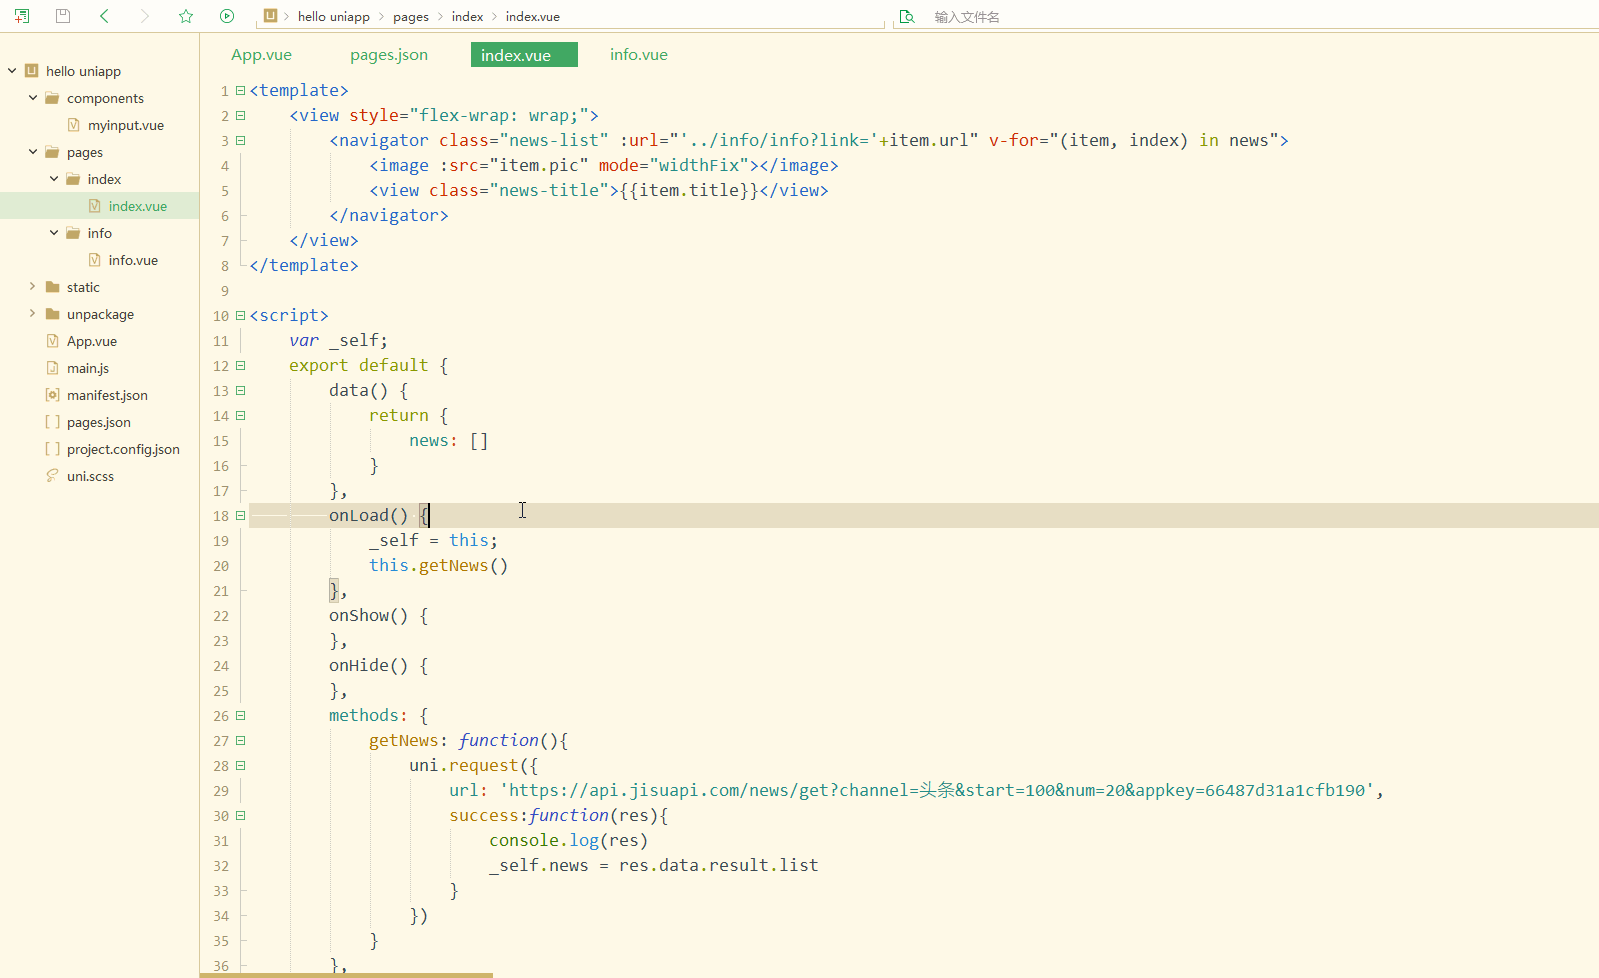Collapse the components folder
The width and height of the screenshot is (1599, 978).
click(x=33, y=98)
